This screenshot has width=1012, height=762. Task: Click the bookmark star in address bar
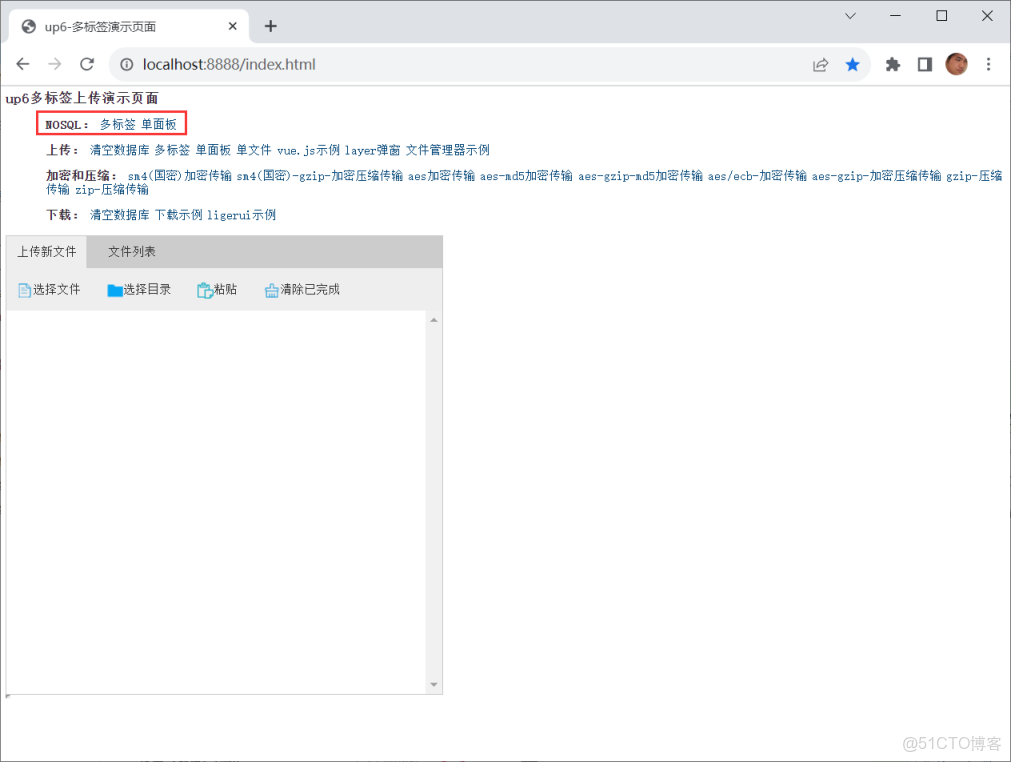pyautogui.click(x=852, y=64)
